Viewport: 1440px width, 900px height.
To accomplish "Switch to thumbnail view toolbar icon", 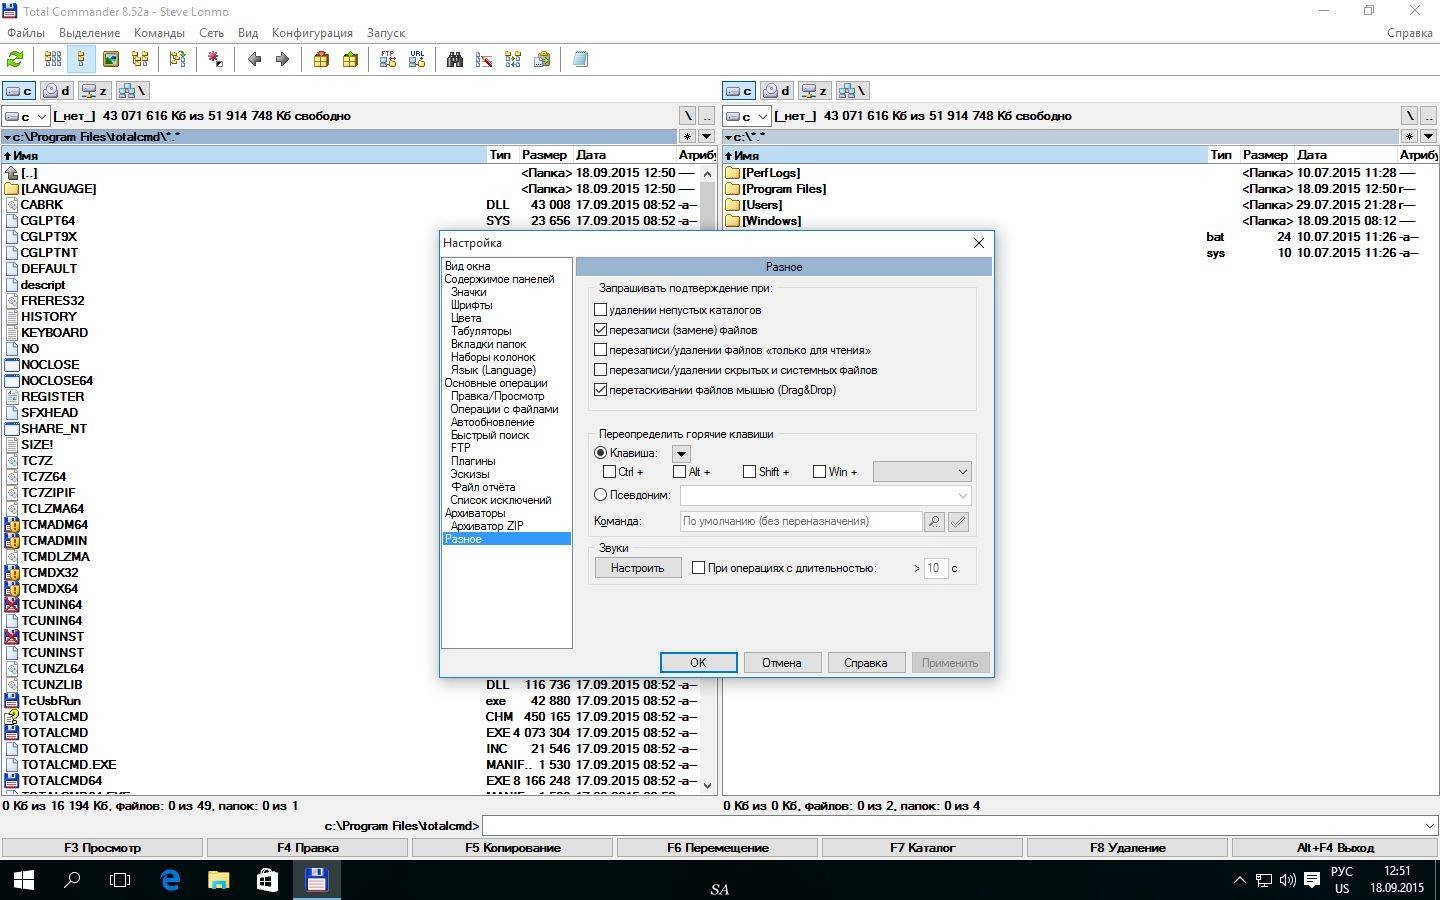I will pos(111,60).
